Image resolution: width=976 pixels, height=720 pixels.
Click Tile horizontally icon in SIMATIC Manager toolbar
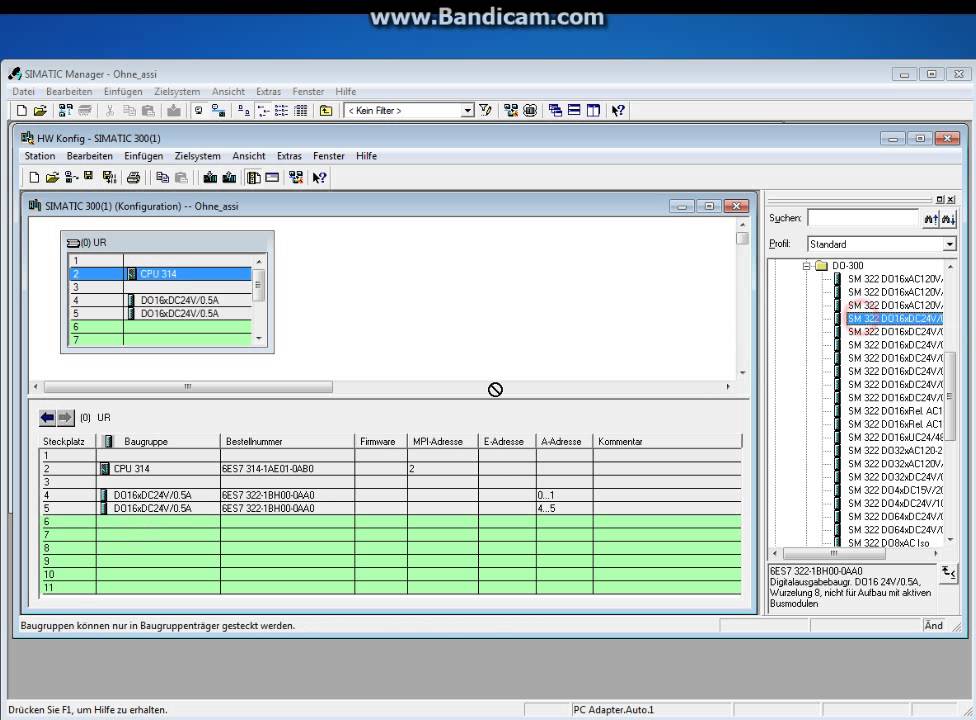[x=574, y=111]
